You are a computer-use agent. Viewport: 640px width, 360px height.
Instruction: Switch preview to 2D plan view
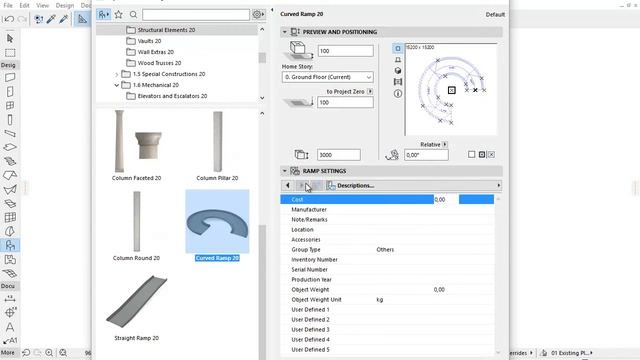398,48
